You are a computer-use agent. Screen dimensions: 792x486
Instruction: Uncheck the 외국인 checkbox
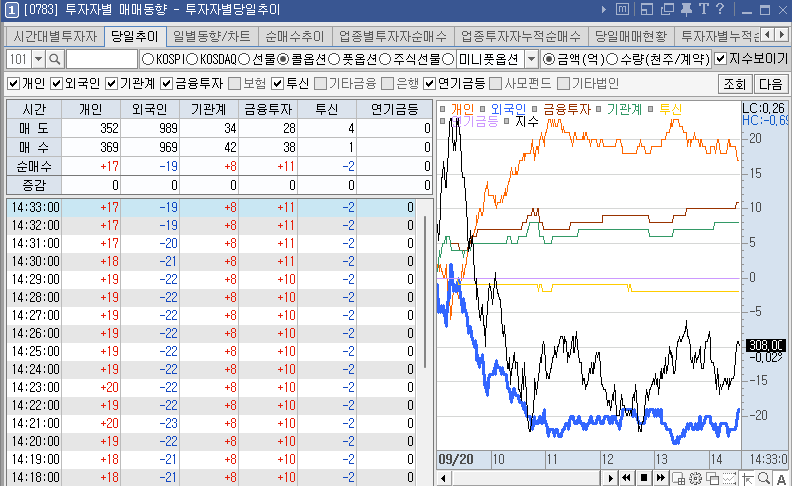click(x=57, y=84)
